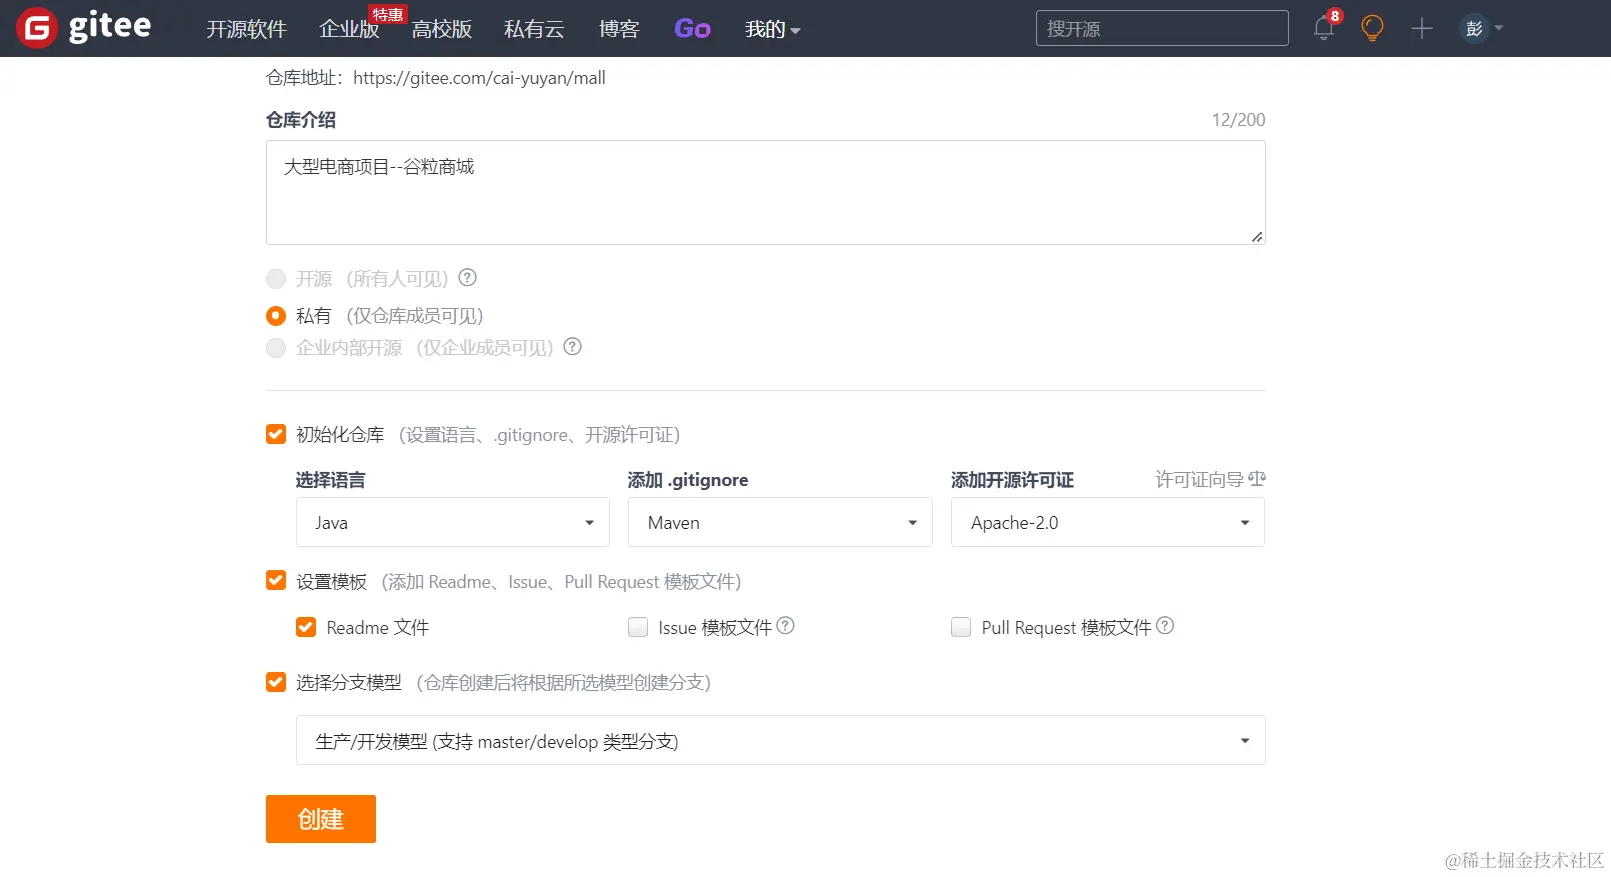Open the Java language dropdown
This screenshot has width=1611, height=877.
(453, 522)
